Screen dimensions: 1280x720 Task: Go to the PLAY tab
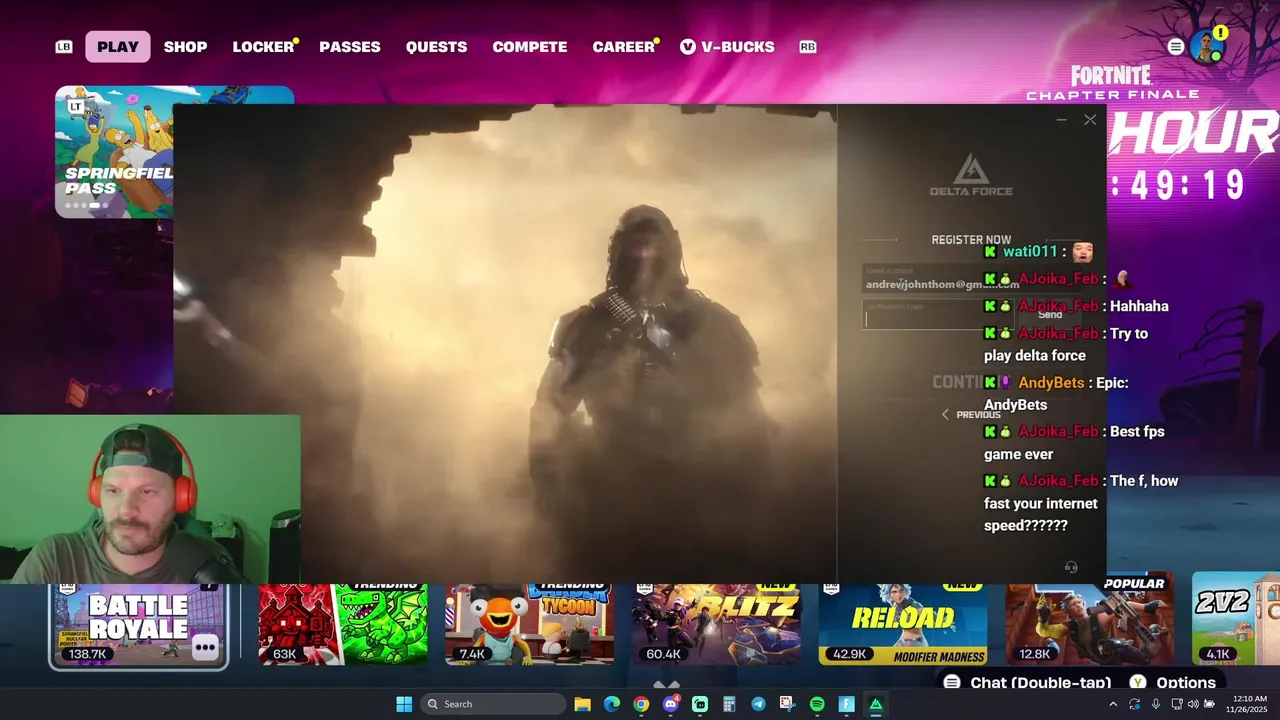click(118, 47)
